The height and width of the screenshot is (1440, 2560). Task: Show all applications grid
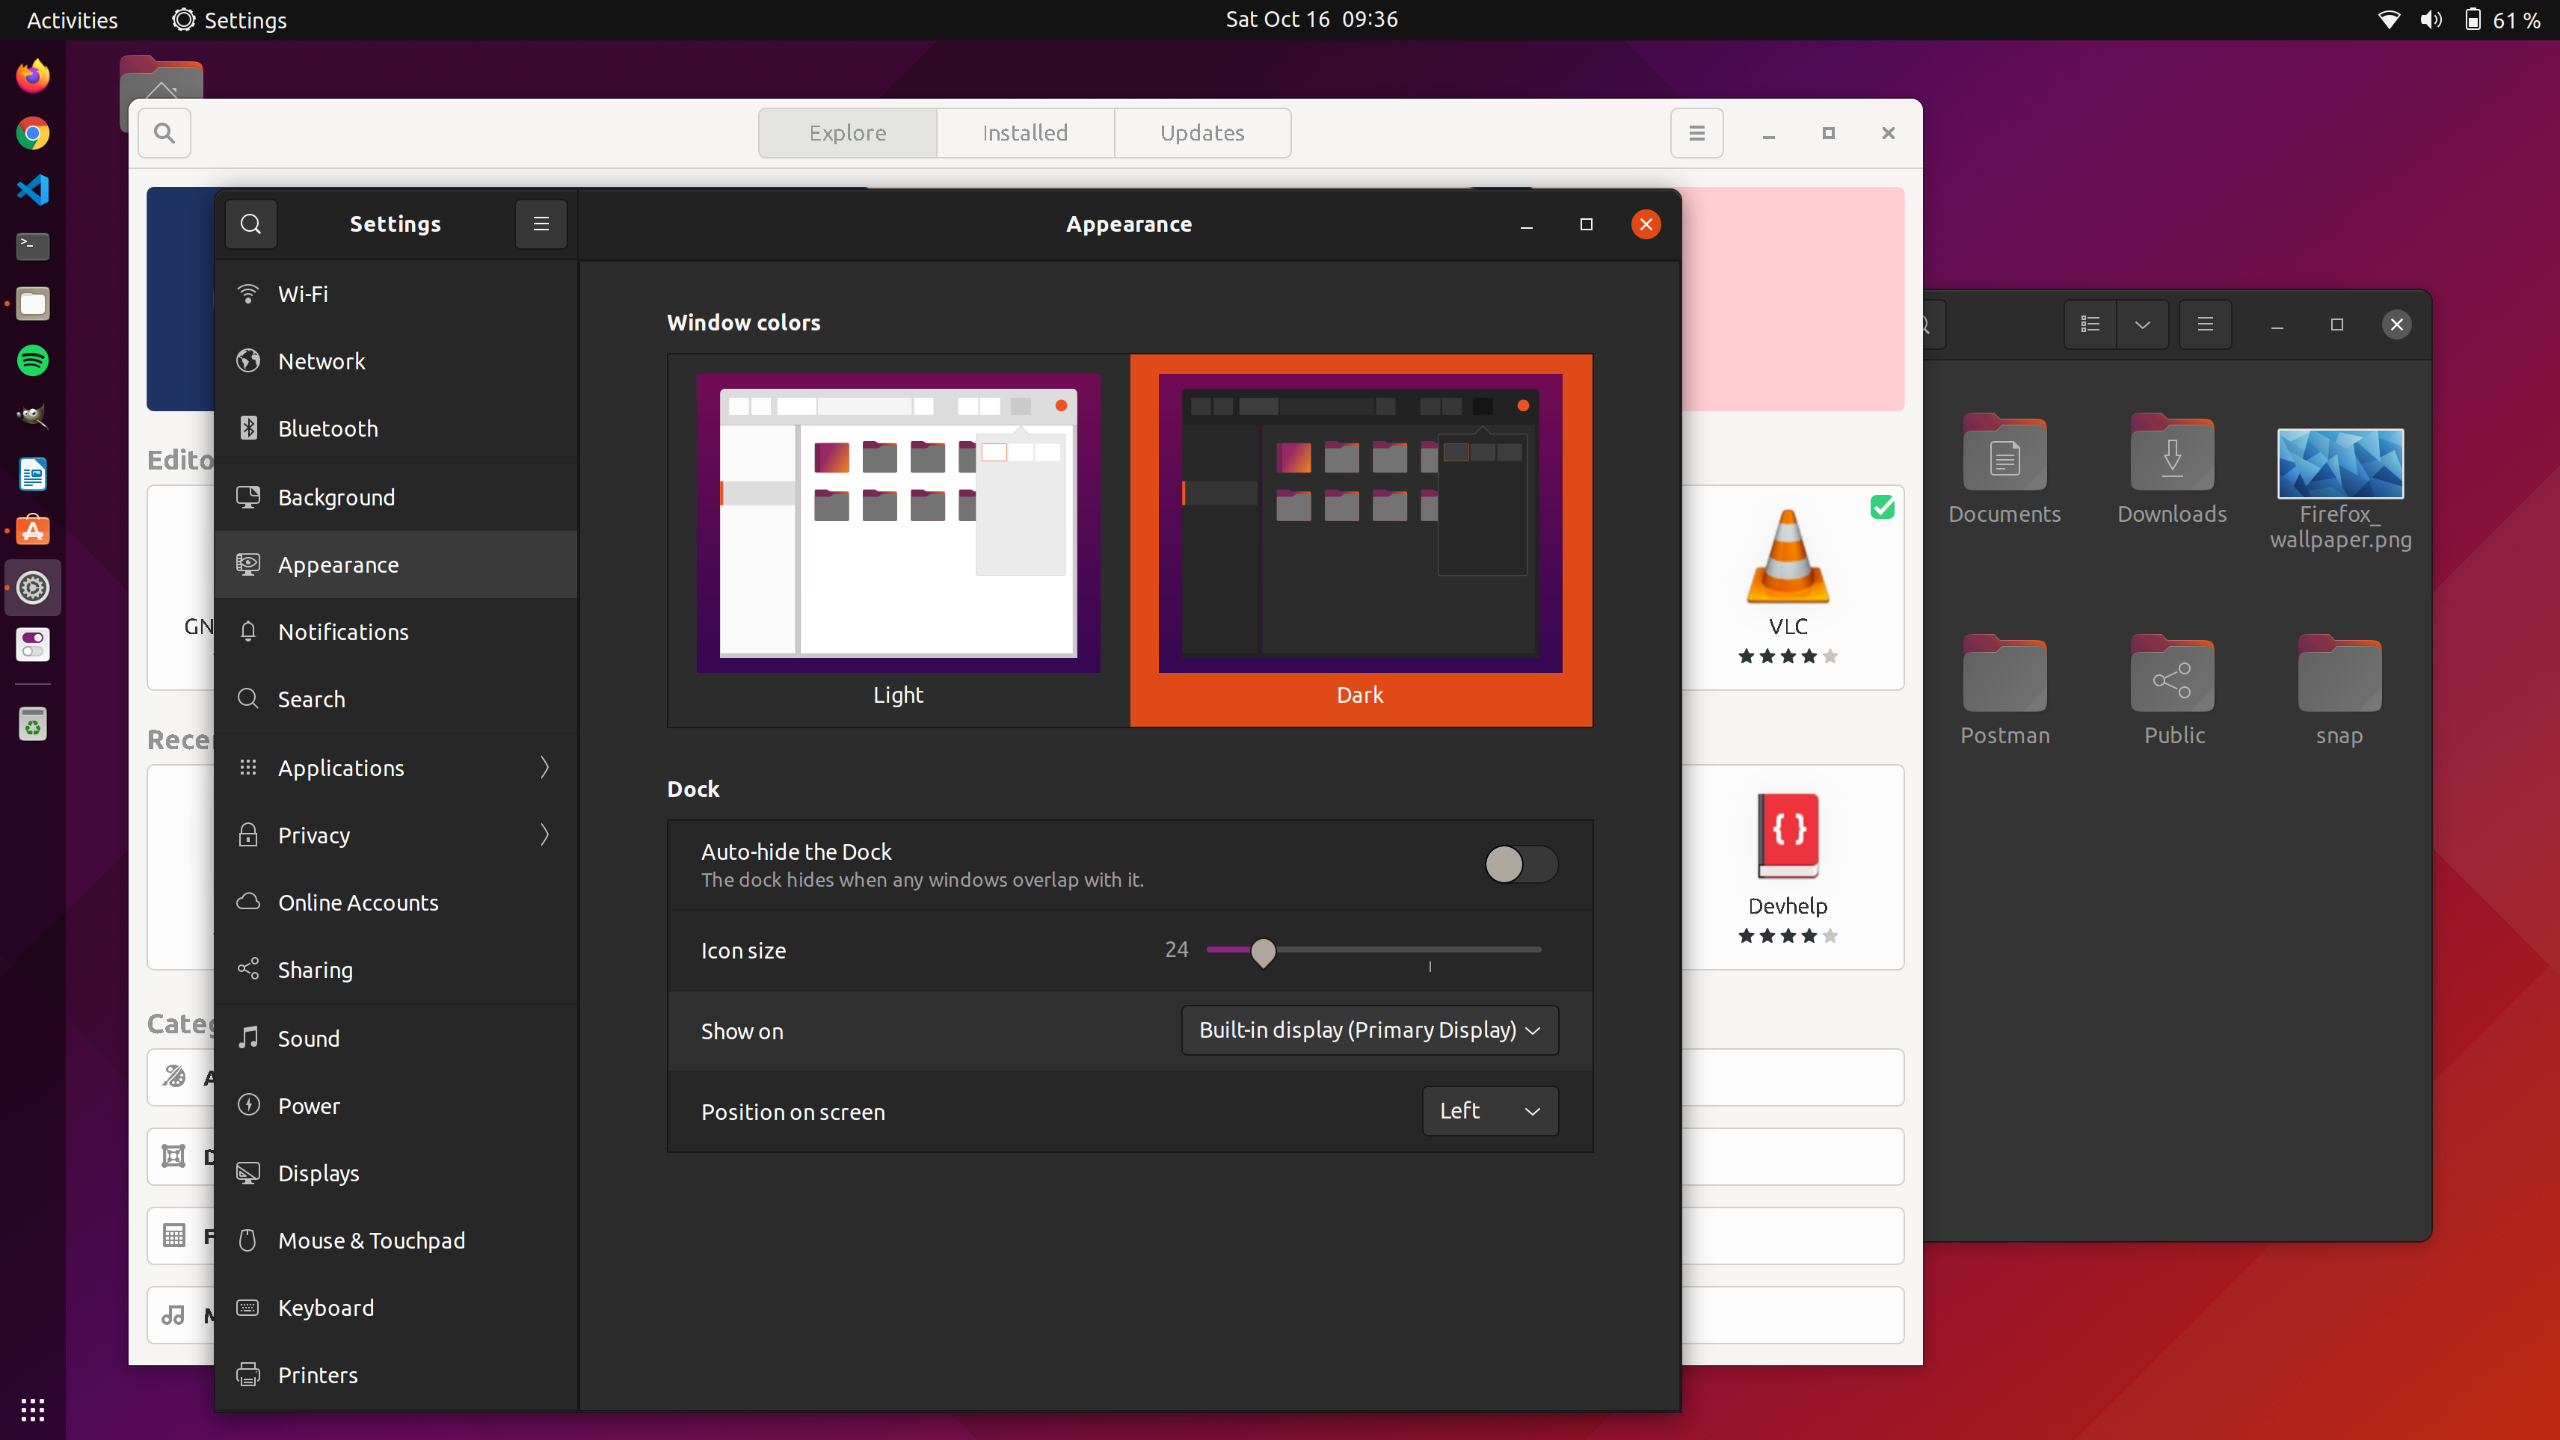click(33, 1409)
